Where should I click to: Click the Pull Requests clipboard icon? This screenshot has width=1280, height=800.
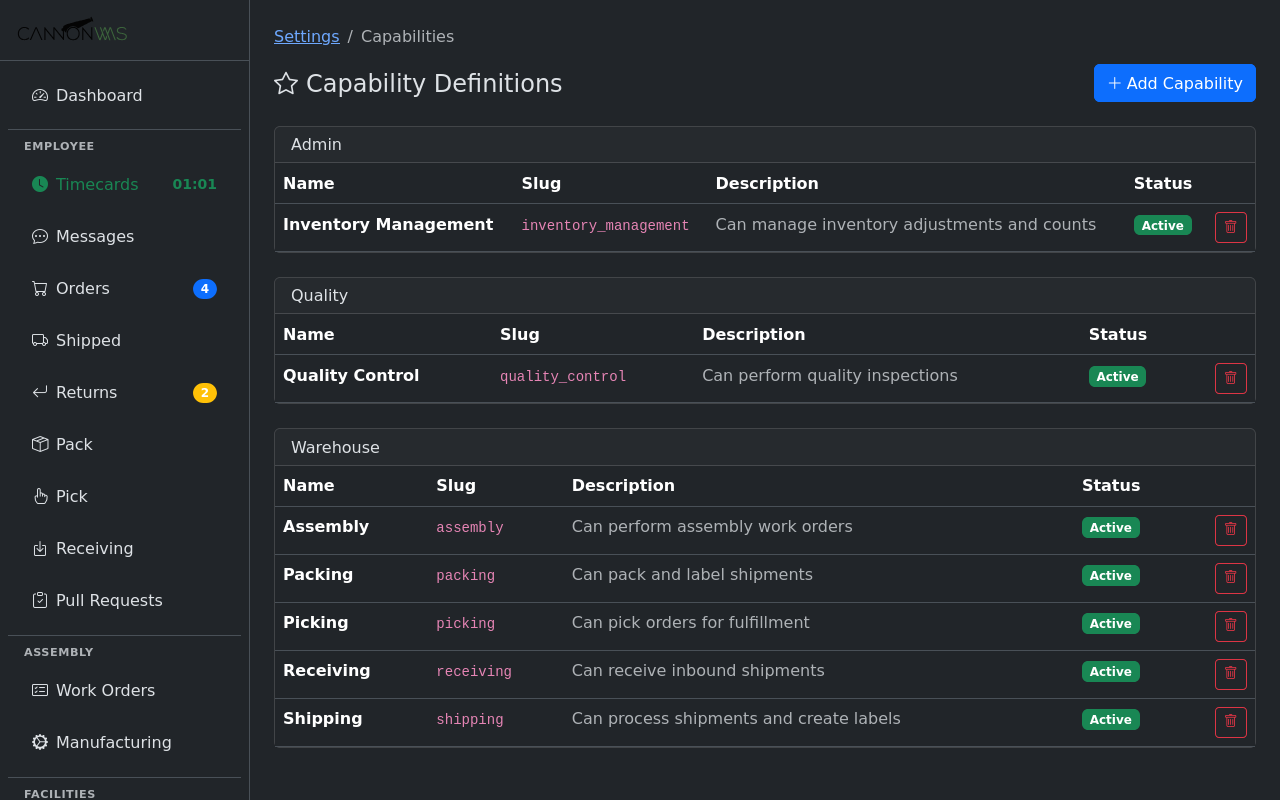(x=39, y=600)
